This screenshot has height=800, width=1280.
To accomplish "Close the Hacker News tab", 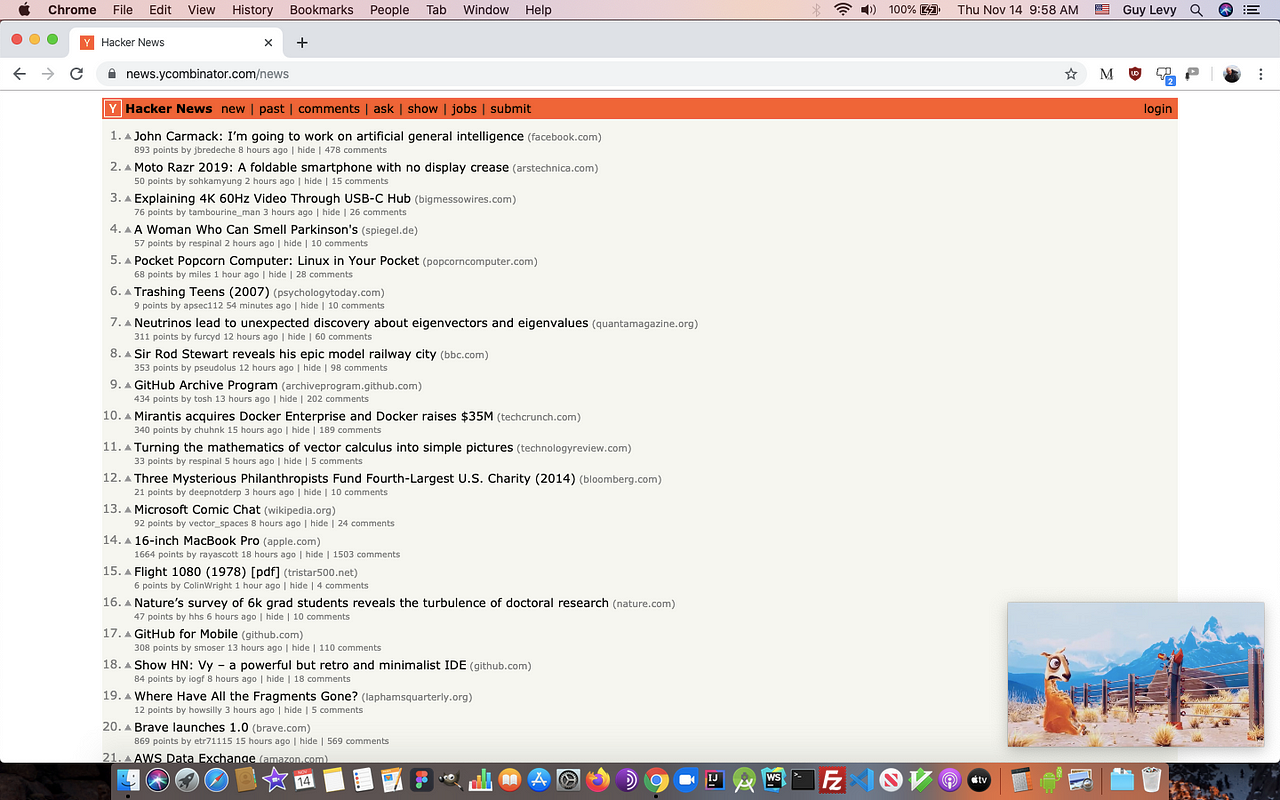I will tap(268, 42).
